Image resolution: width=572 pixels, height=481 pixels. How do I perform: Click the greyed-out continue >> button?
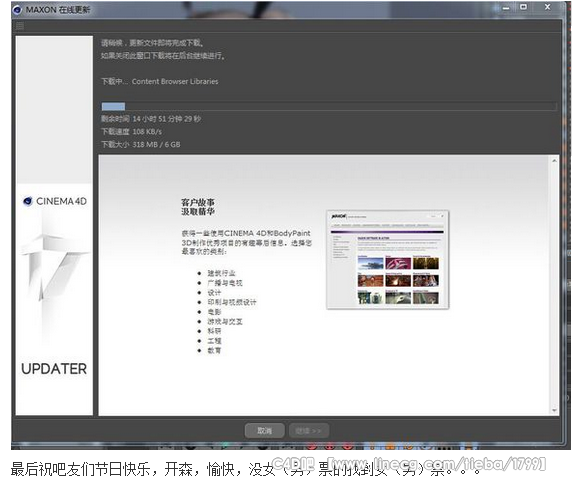pyautogui.click(x=309, y=431)
